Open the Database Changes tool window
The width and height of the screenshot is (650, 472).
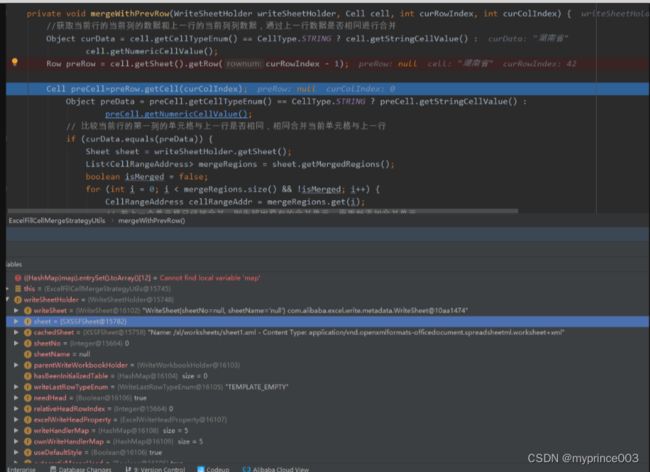coord(80,469)
